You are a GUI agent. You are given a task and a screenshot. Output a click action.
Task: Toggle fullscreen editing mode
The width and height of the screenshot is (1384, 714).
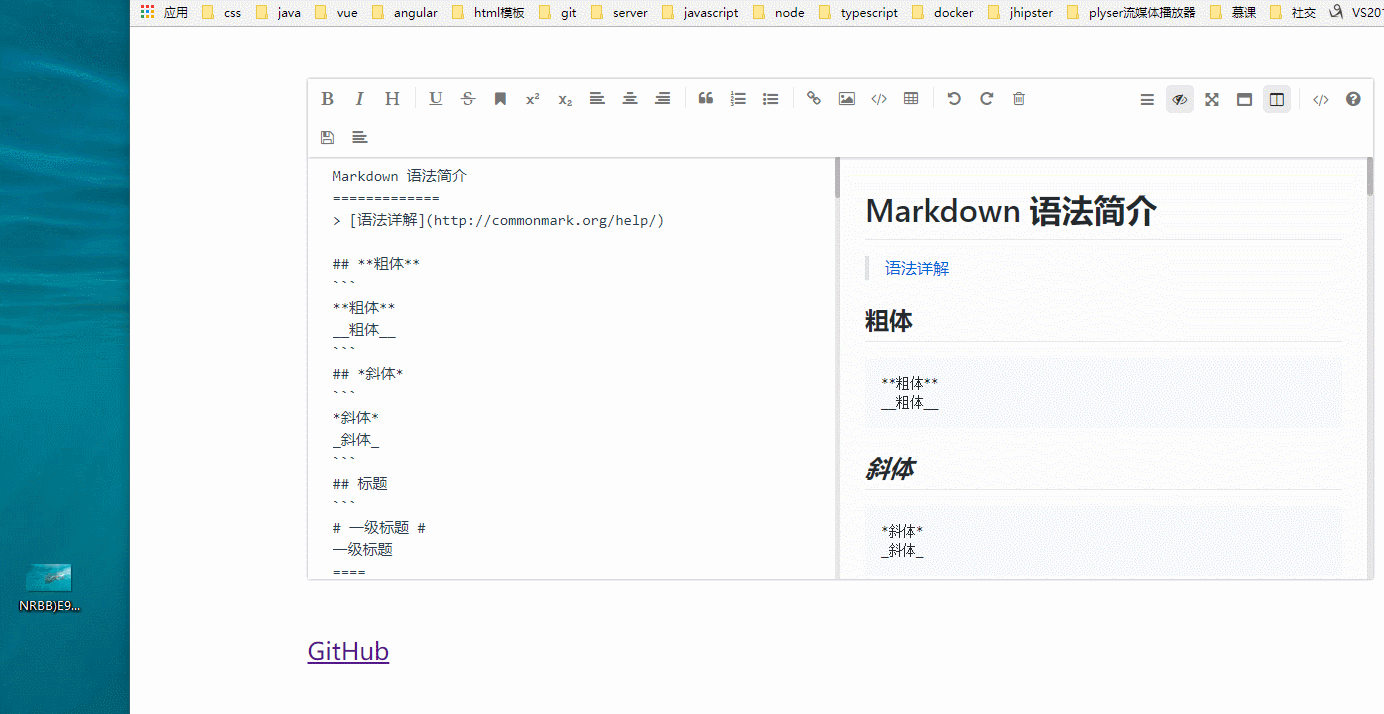(1212, 100)
